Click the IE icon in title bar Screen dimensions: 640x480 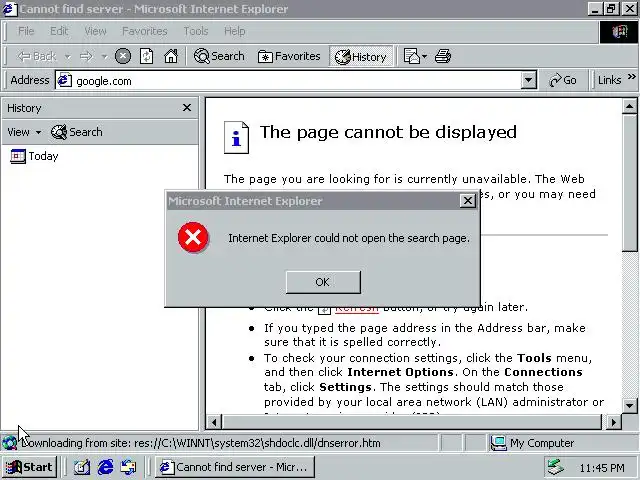pos(9,9)
